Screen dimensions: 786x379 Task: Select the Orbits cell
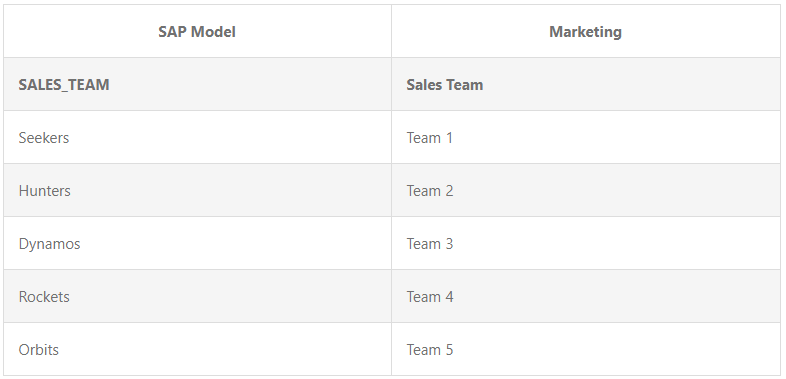[197, 349]
